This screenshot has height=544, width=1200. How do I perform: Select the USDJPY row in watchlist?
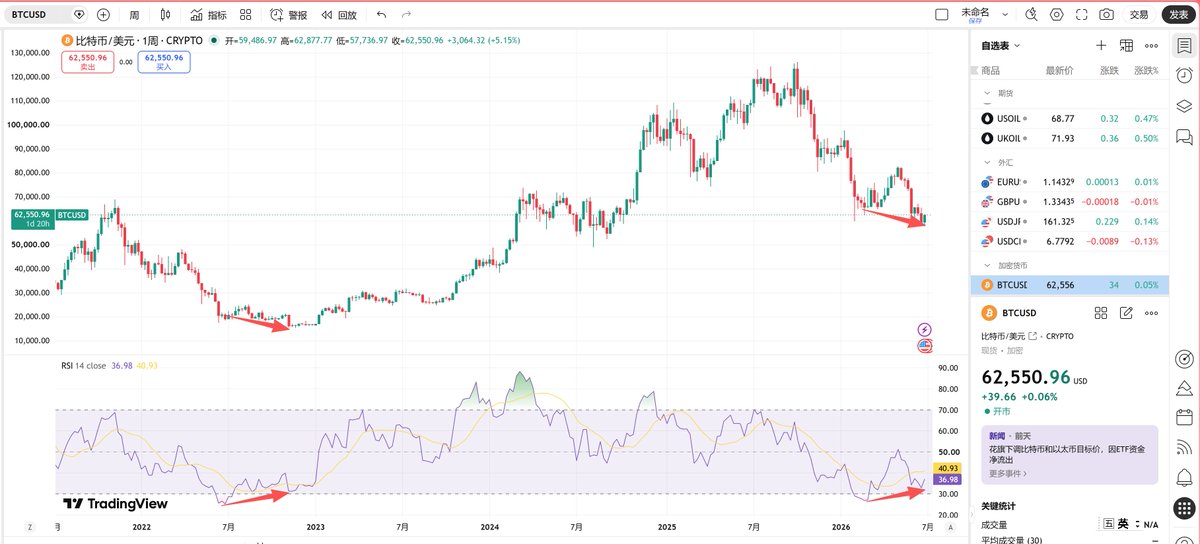click(1070, 222)
